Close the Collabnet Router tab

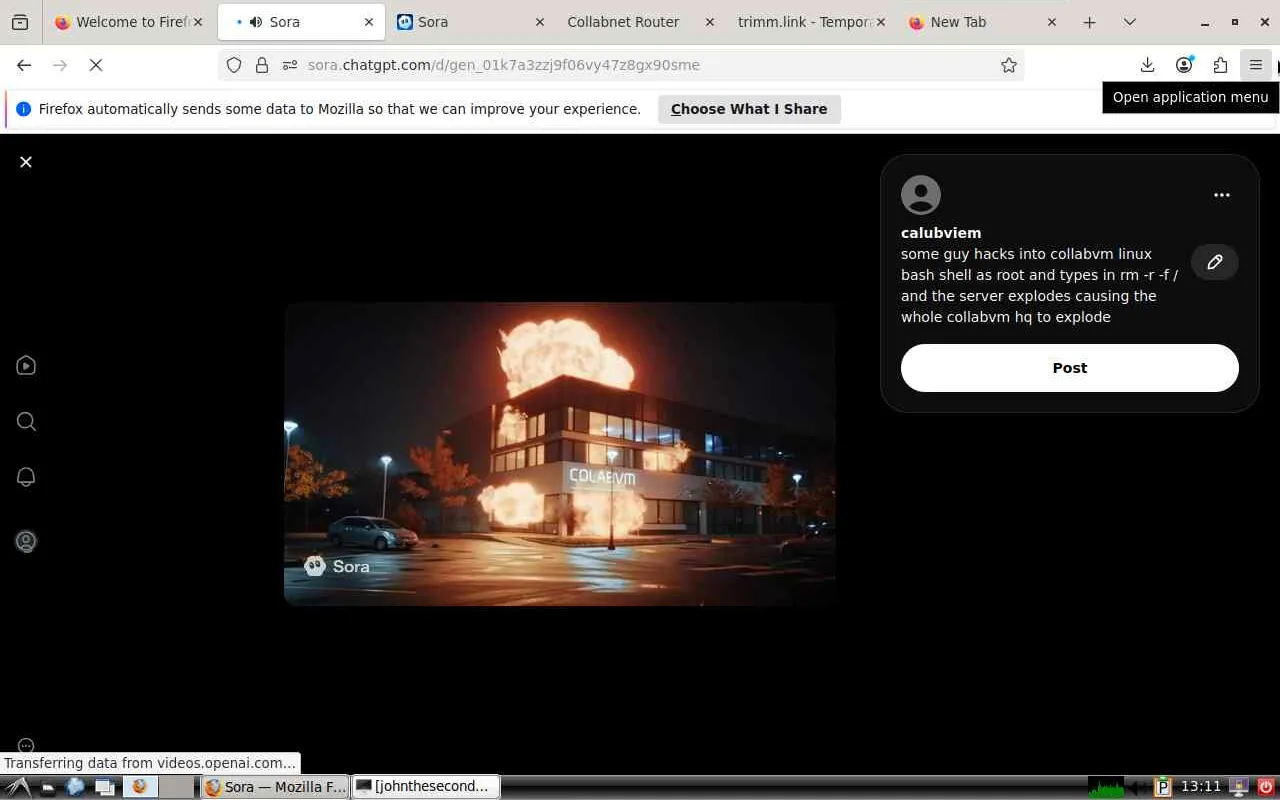(710, 22)
